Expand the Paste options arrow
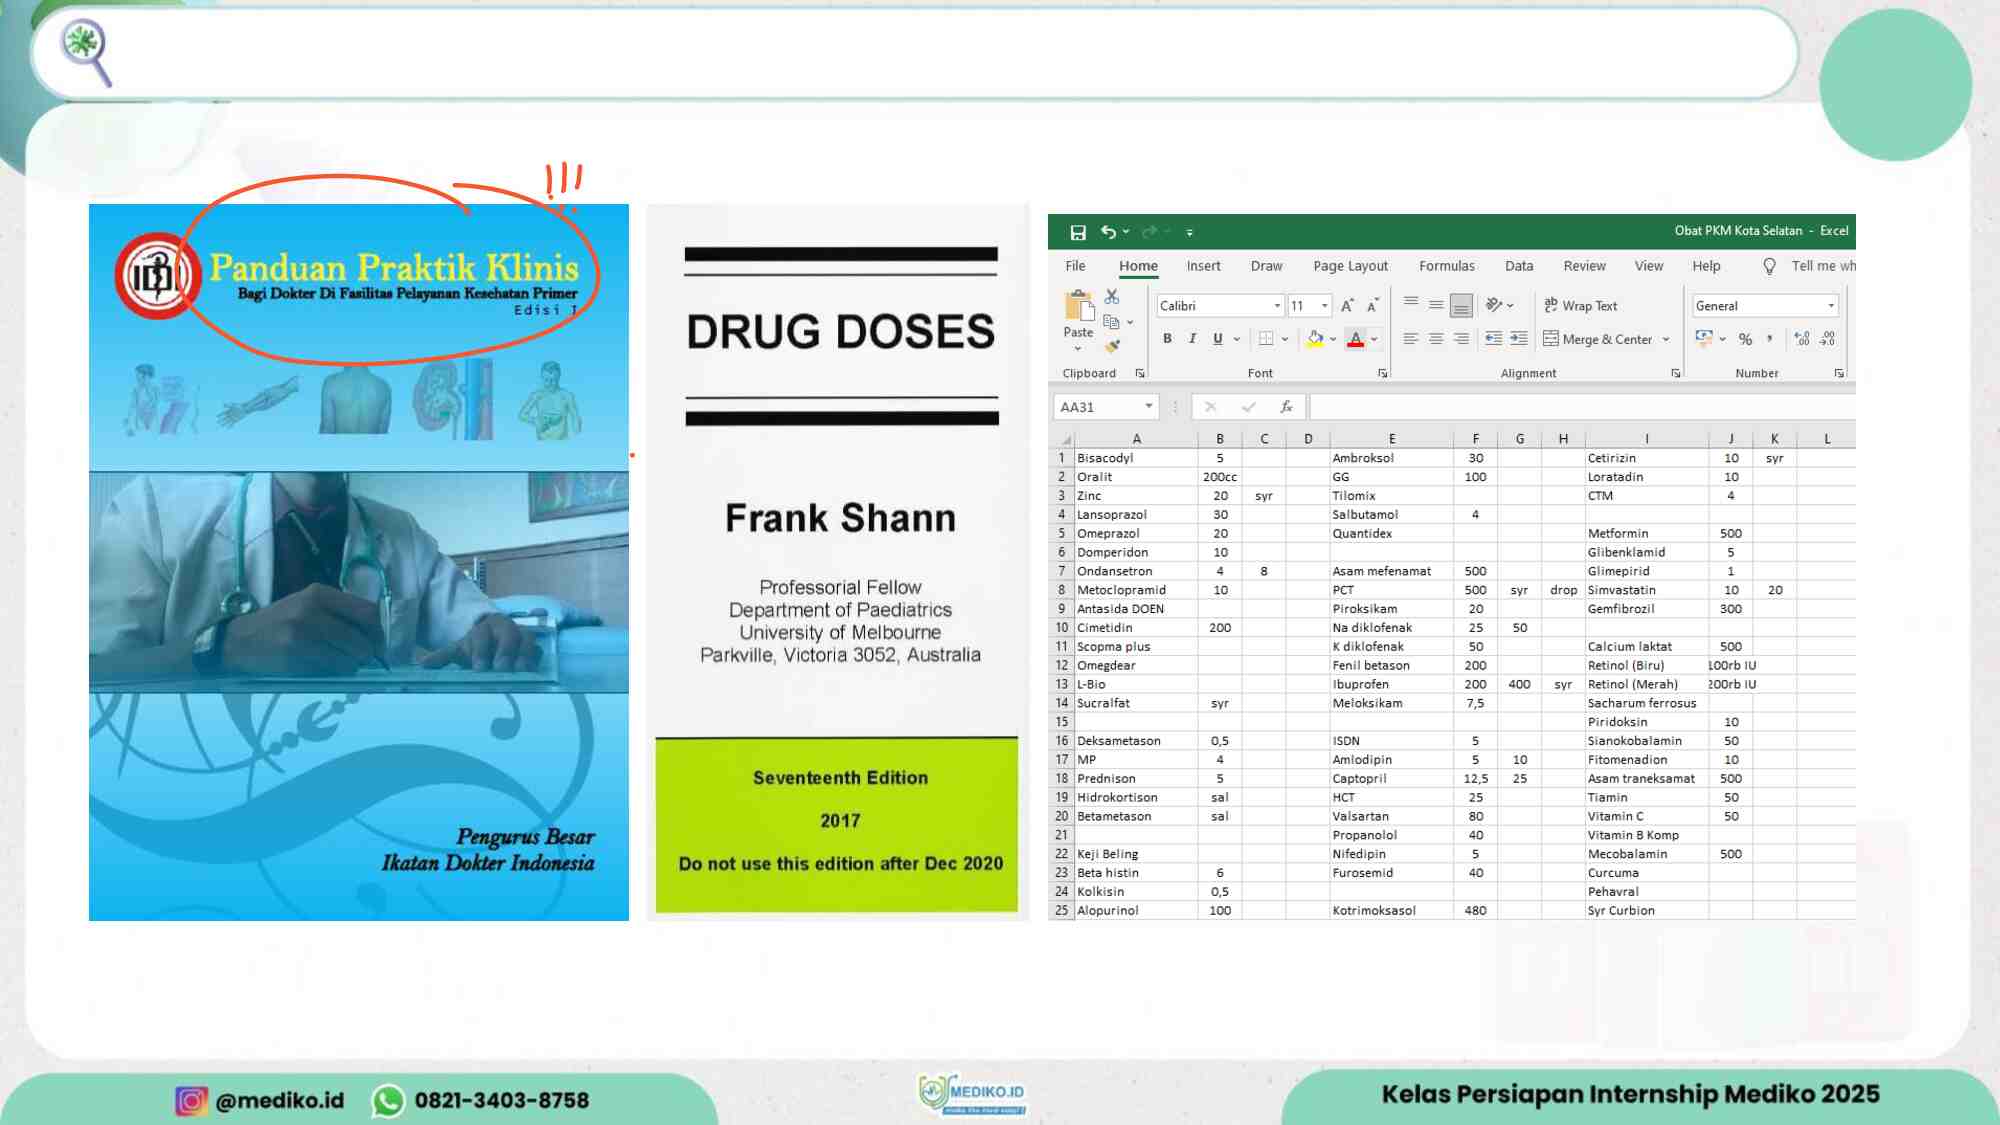This screenshot has height=1125, width=2000. click(1078, 348)
